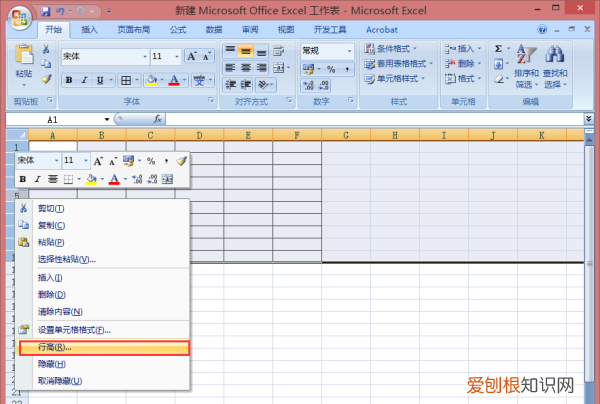Image resolution: width=600 pixels, height=404 pixels.
Task: Click the large Paste clipboard icon
Action: (24, 54)
